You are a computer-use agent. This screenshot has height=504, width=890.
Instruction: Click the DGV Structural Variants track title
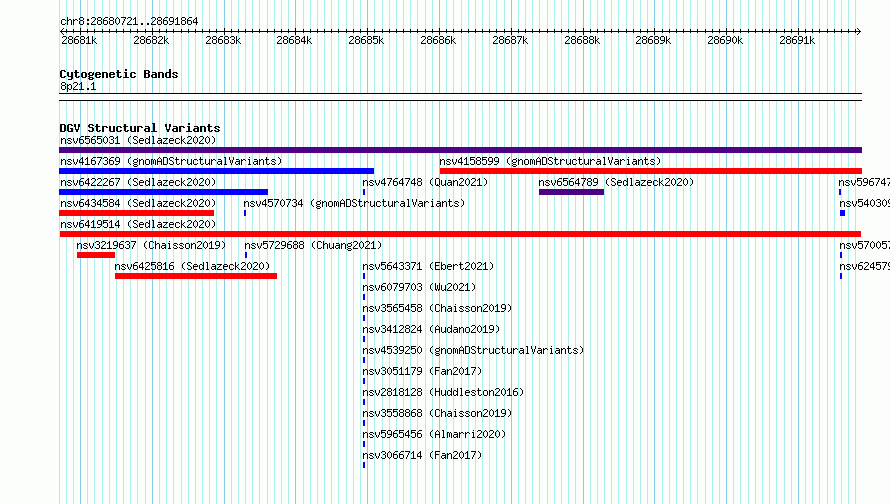140,128
